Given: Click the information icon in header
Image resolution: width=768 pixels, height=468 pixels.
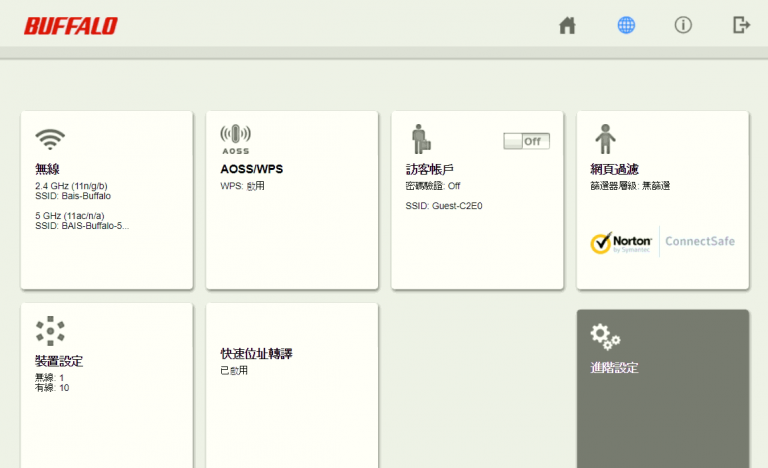Looking at the screenshot, I should [683, 25].
